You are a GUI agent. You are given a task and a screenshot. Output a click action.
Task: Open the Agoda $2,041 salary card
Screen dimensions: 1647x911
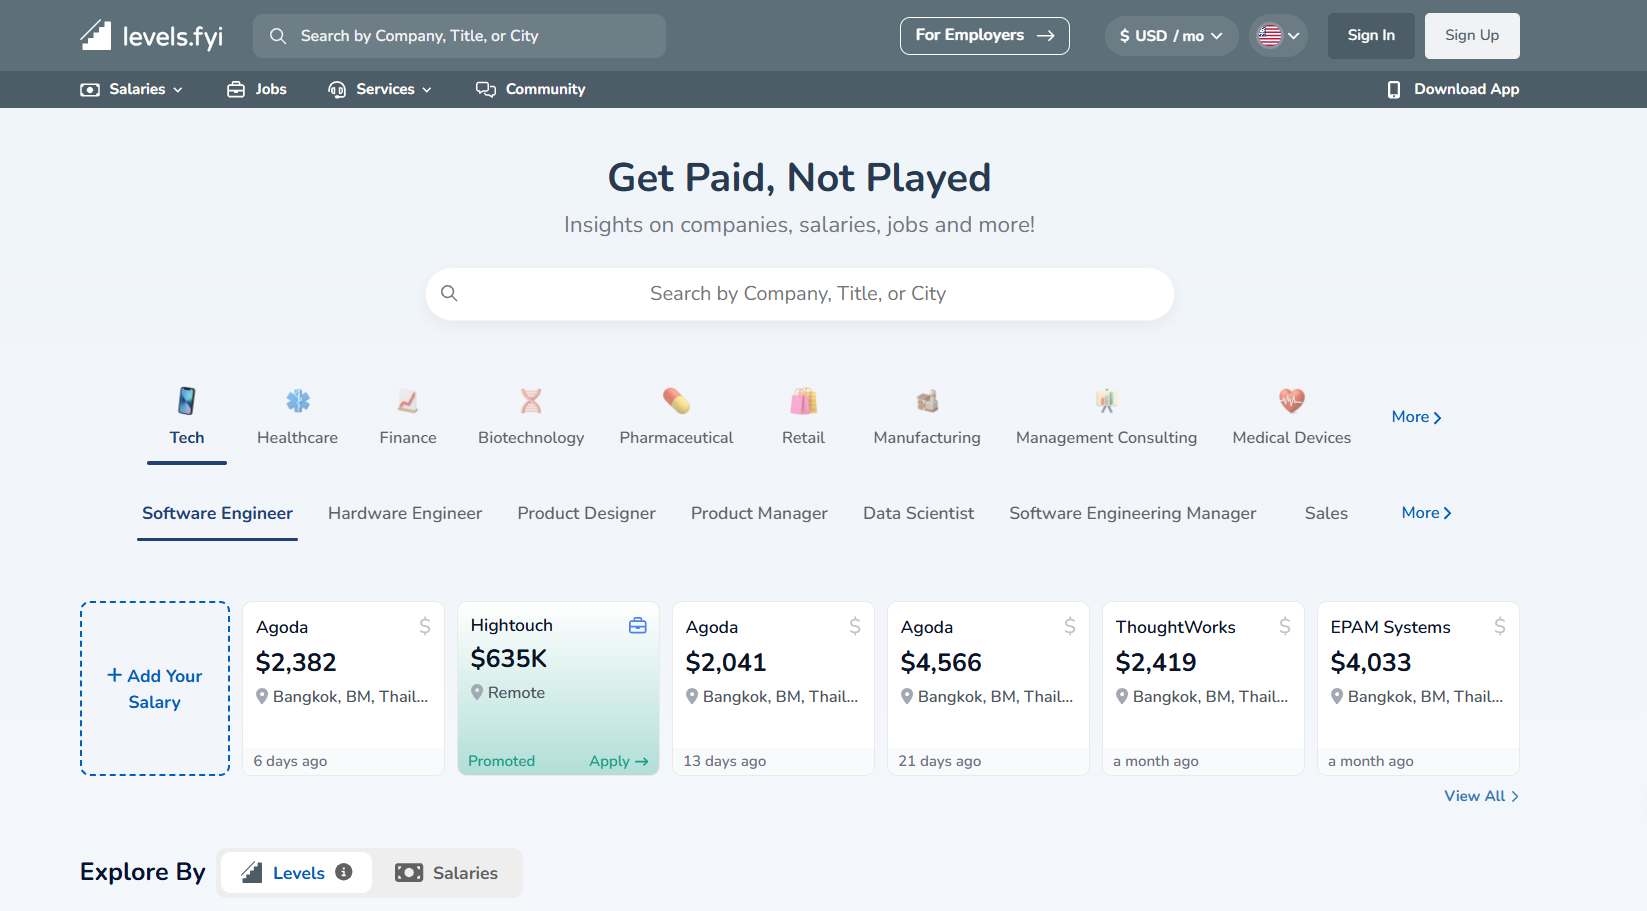pyautogui.click(x=773, y=688)
